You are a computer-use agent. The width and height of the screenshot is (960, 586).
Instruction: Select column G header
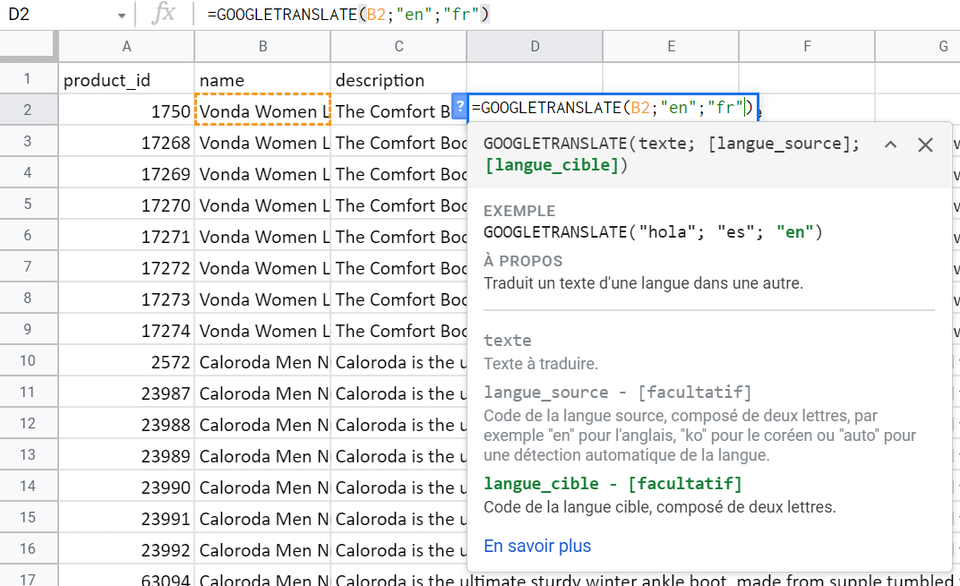(918, 47)
